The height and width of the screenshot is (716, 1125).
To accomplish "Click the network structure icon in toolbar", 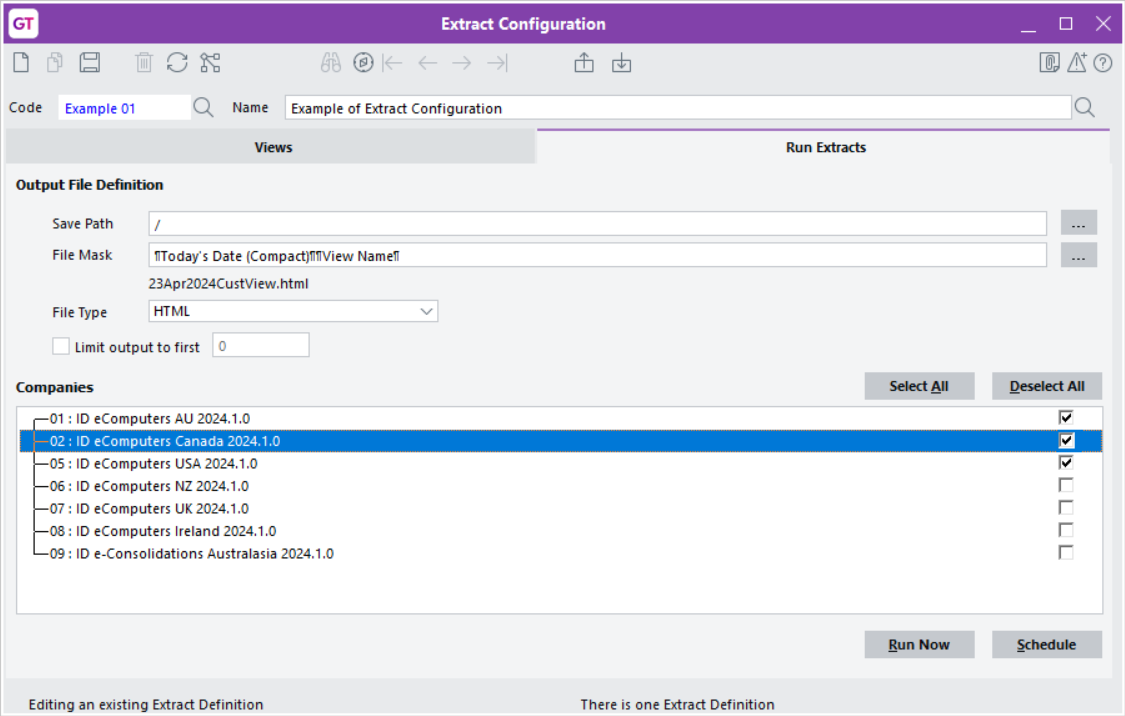I will click(210, 63).
